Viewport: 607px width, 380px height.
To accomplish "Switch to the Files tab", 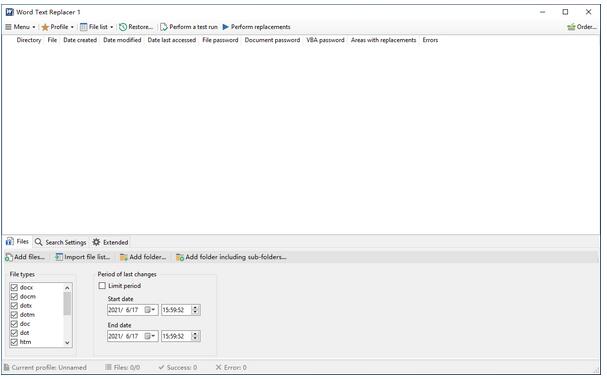I will point(17,241).
